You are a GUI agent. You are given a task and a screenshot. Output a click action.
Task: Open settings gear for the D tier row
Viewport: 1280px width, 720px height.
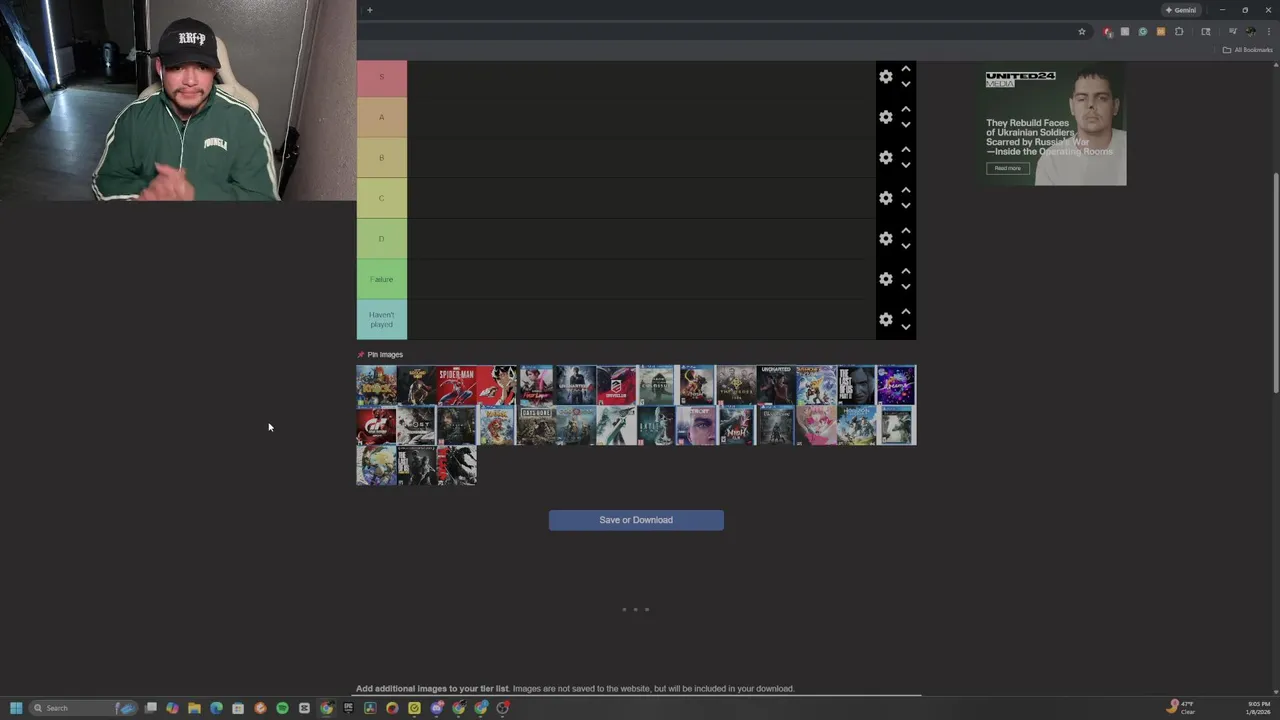click(x=886, y=238)
